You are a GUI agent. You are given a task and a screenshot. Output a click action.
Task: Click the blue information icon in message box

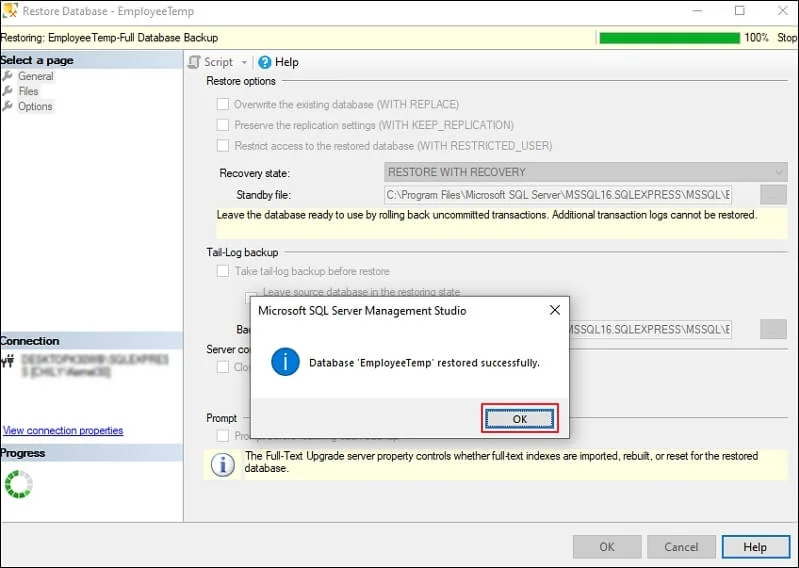tap(285, 362)
